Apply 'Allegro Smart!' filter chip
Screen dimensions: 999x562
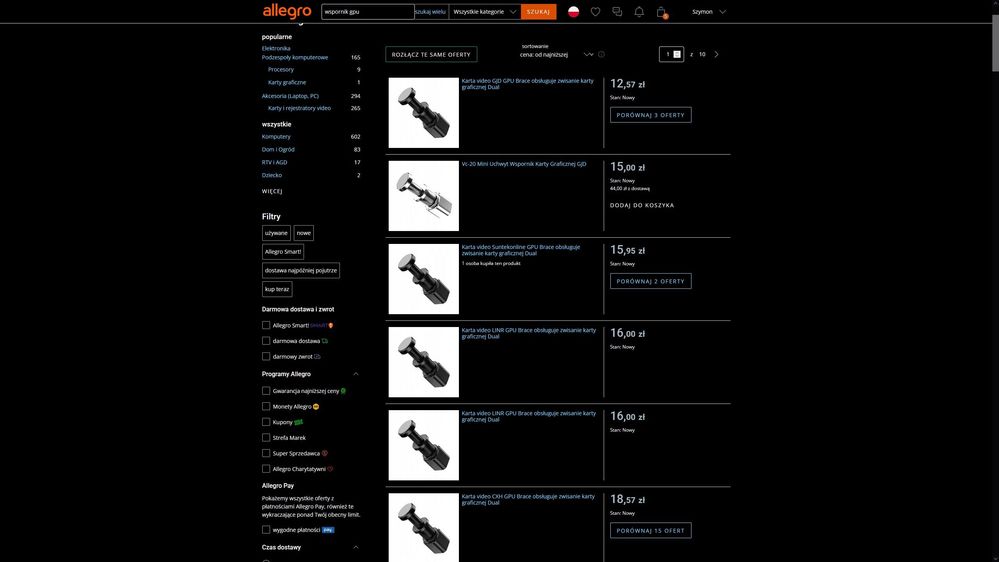(283, 252)
